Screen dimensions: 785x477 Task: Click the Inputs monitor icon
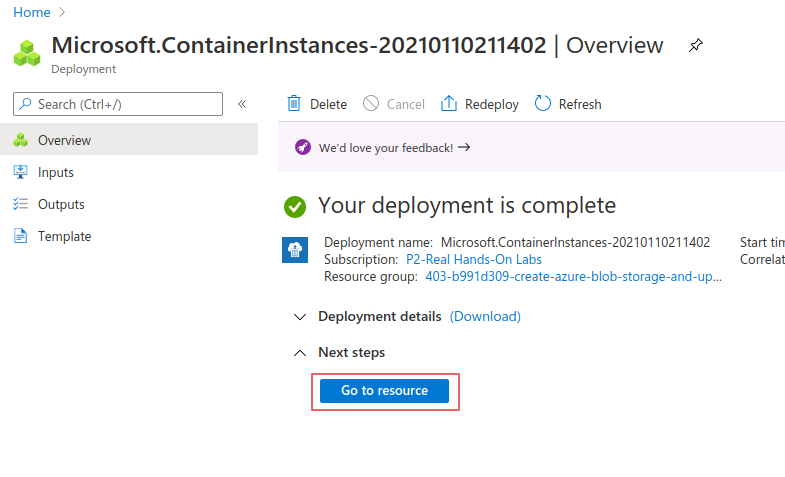[21, 172]
